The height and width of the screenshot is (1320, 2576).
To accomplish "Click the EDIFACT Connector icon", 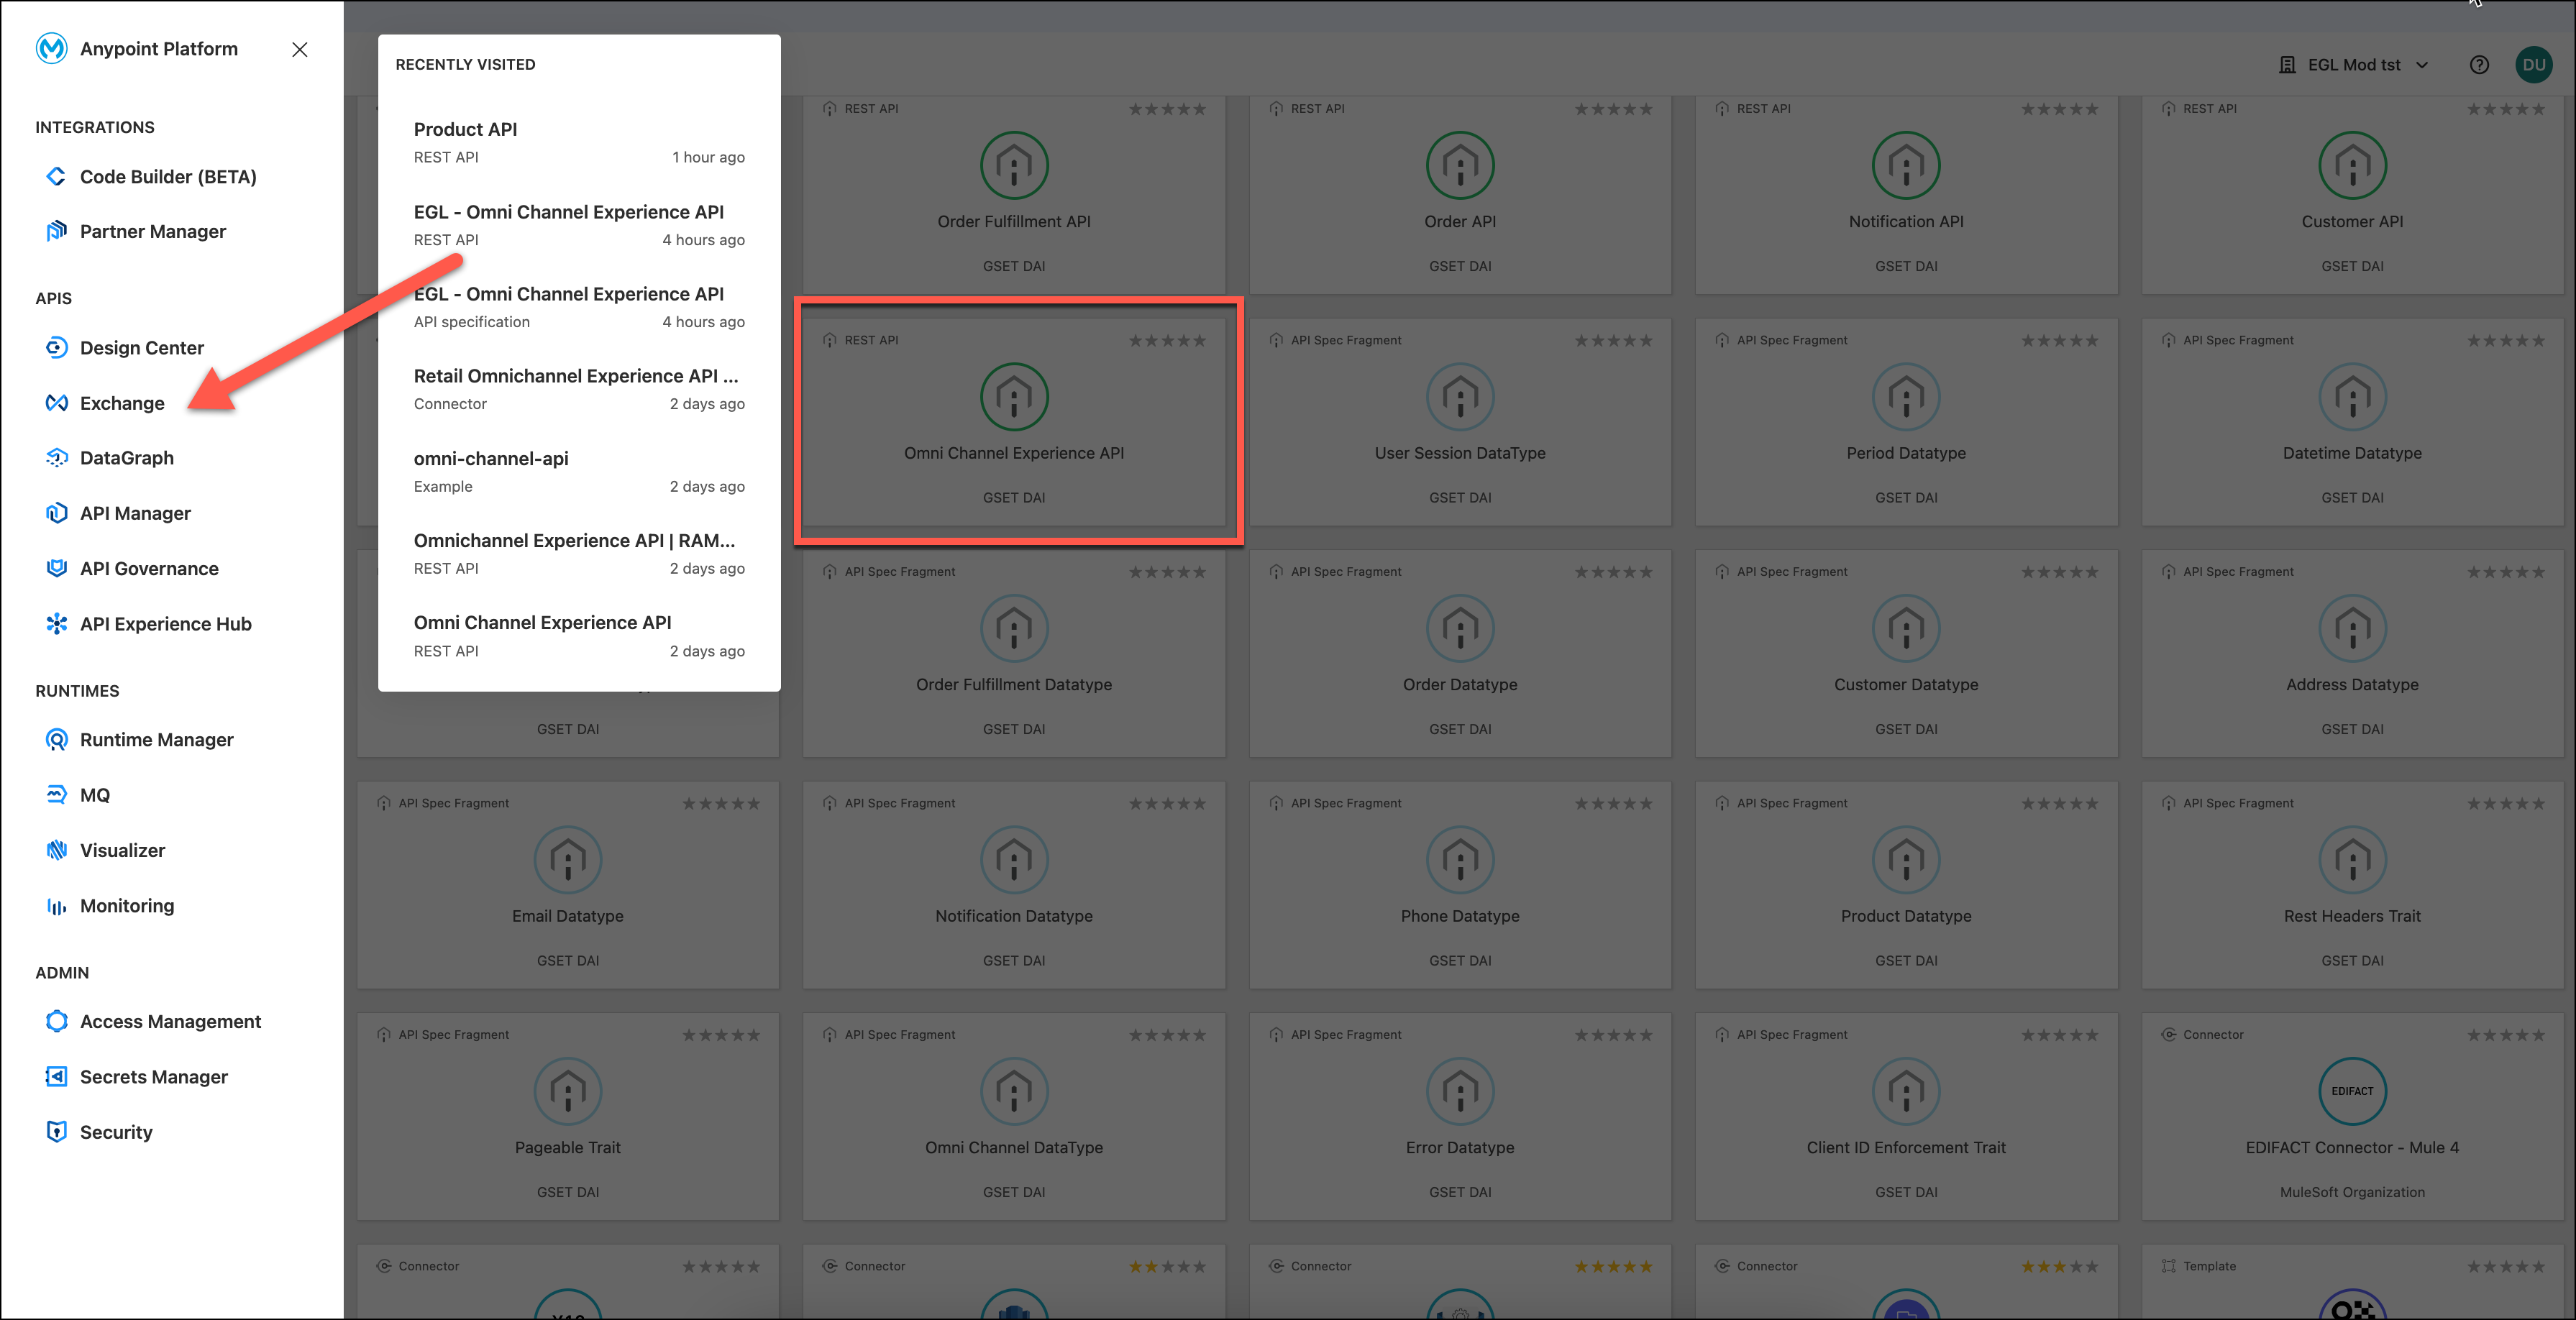I will coord(2352,1091).
